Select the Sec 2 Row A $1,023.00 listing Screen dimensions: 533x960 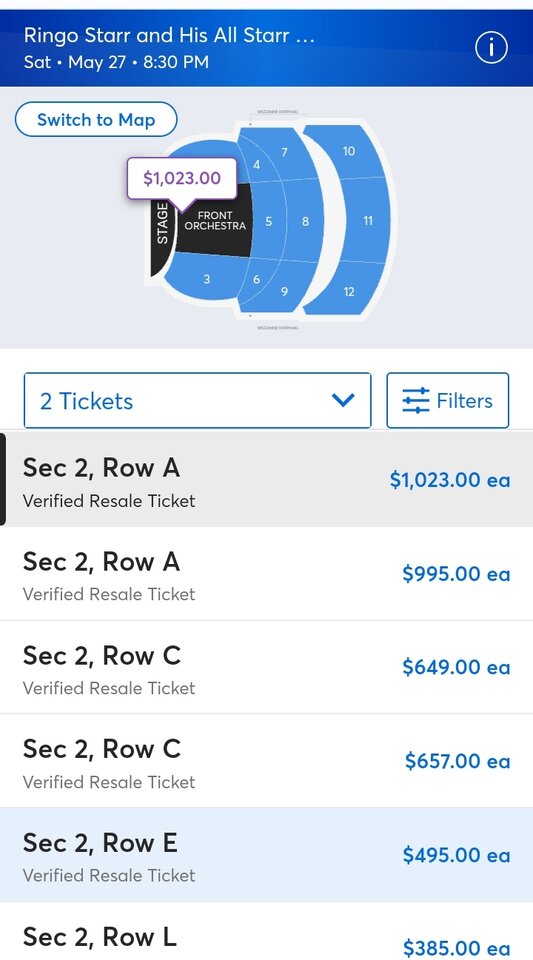coord(266,480)
